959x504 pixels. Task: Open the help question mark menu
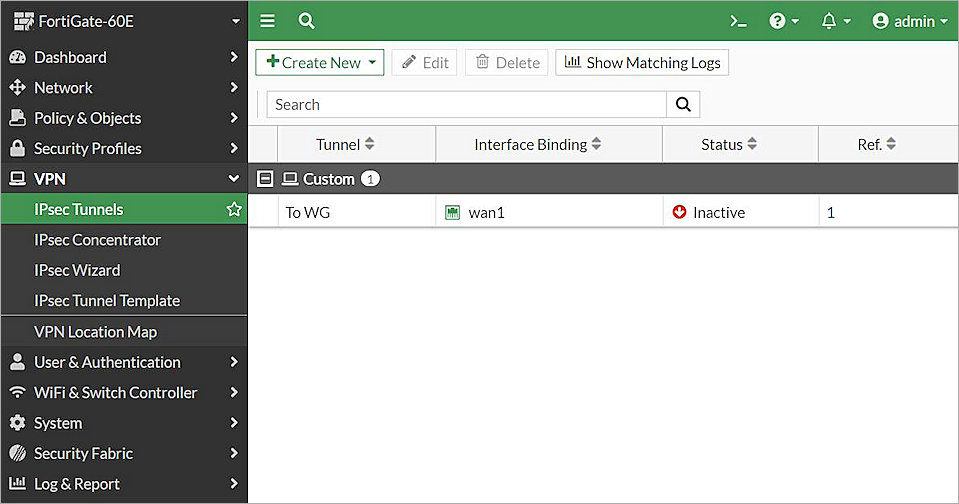pos(783,21)
